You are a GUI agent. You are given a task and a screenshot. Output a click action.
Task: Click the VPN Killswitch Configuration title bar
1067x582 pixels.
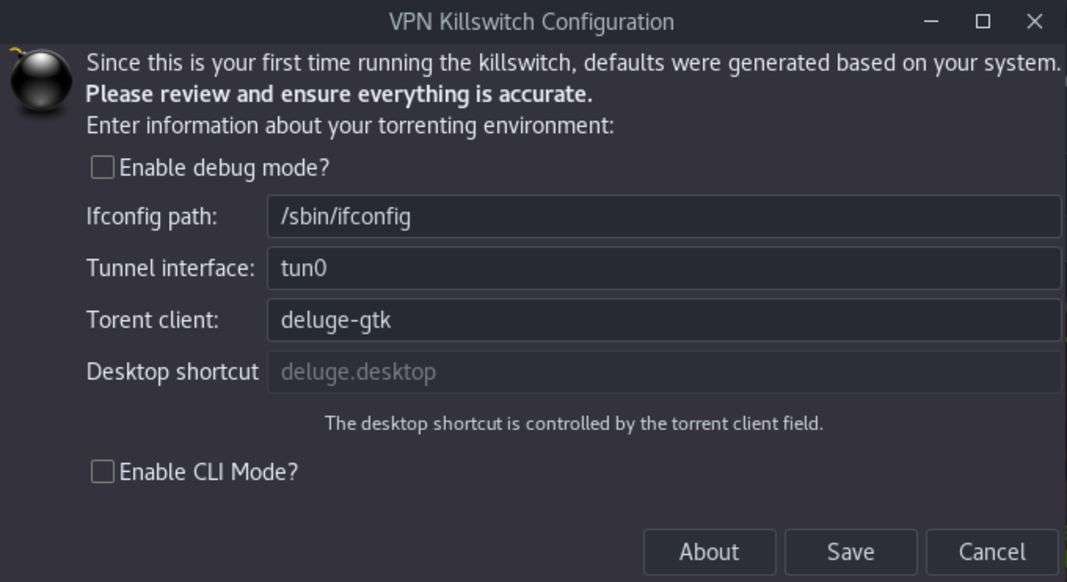pyautogui.click(x=530, y=21)
